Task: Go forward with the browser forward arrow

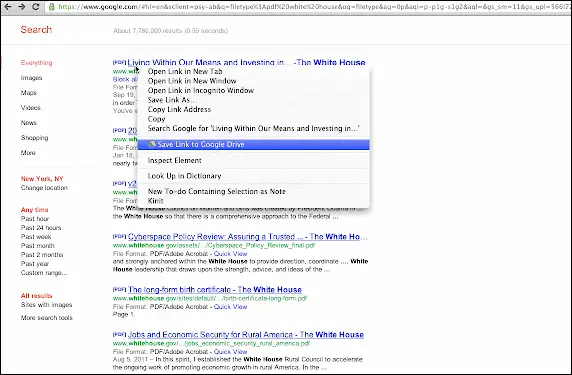Action: tap(22, 7)
